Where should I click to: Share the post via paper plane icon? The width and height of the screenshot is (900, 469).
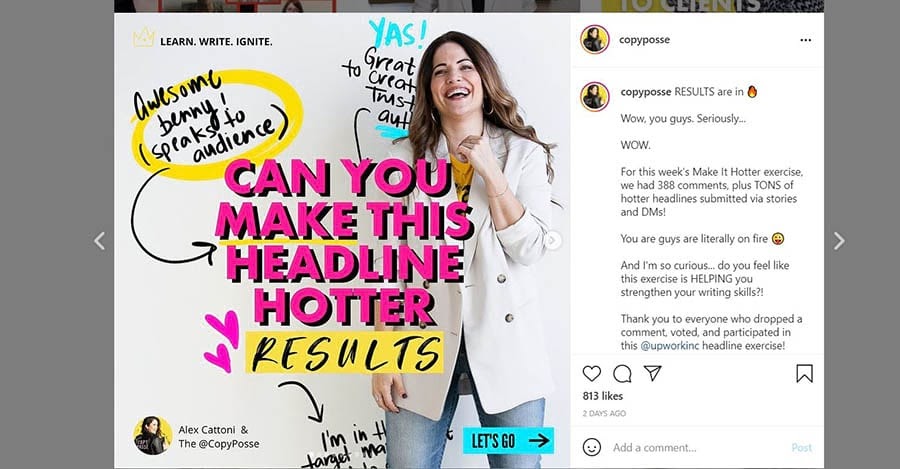[x=653, y=373]
